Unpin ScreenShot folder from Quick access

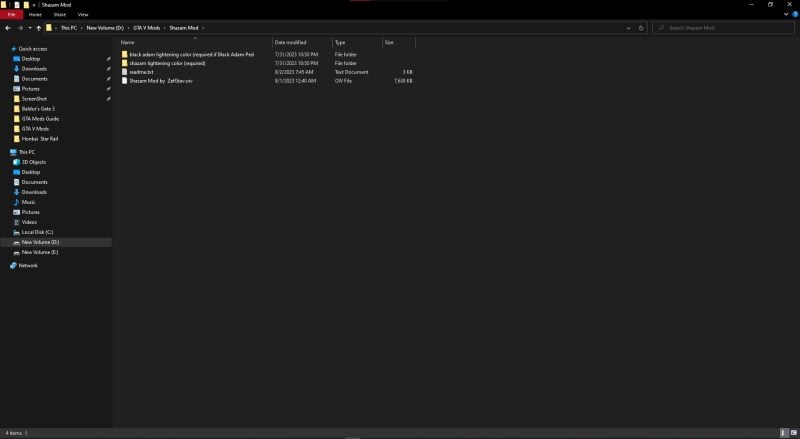(108, 99)
